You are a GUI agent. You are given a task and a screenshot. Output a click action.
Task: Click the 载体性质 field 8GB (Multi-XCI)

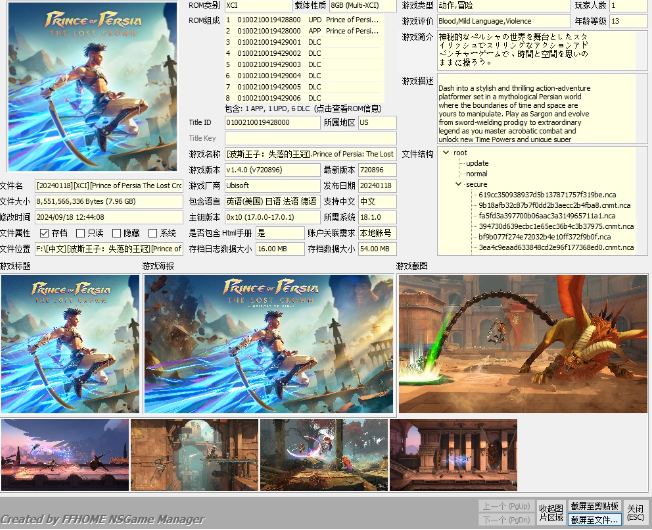click(363, 6)
